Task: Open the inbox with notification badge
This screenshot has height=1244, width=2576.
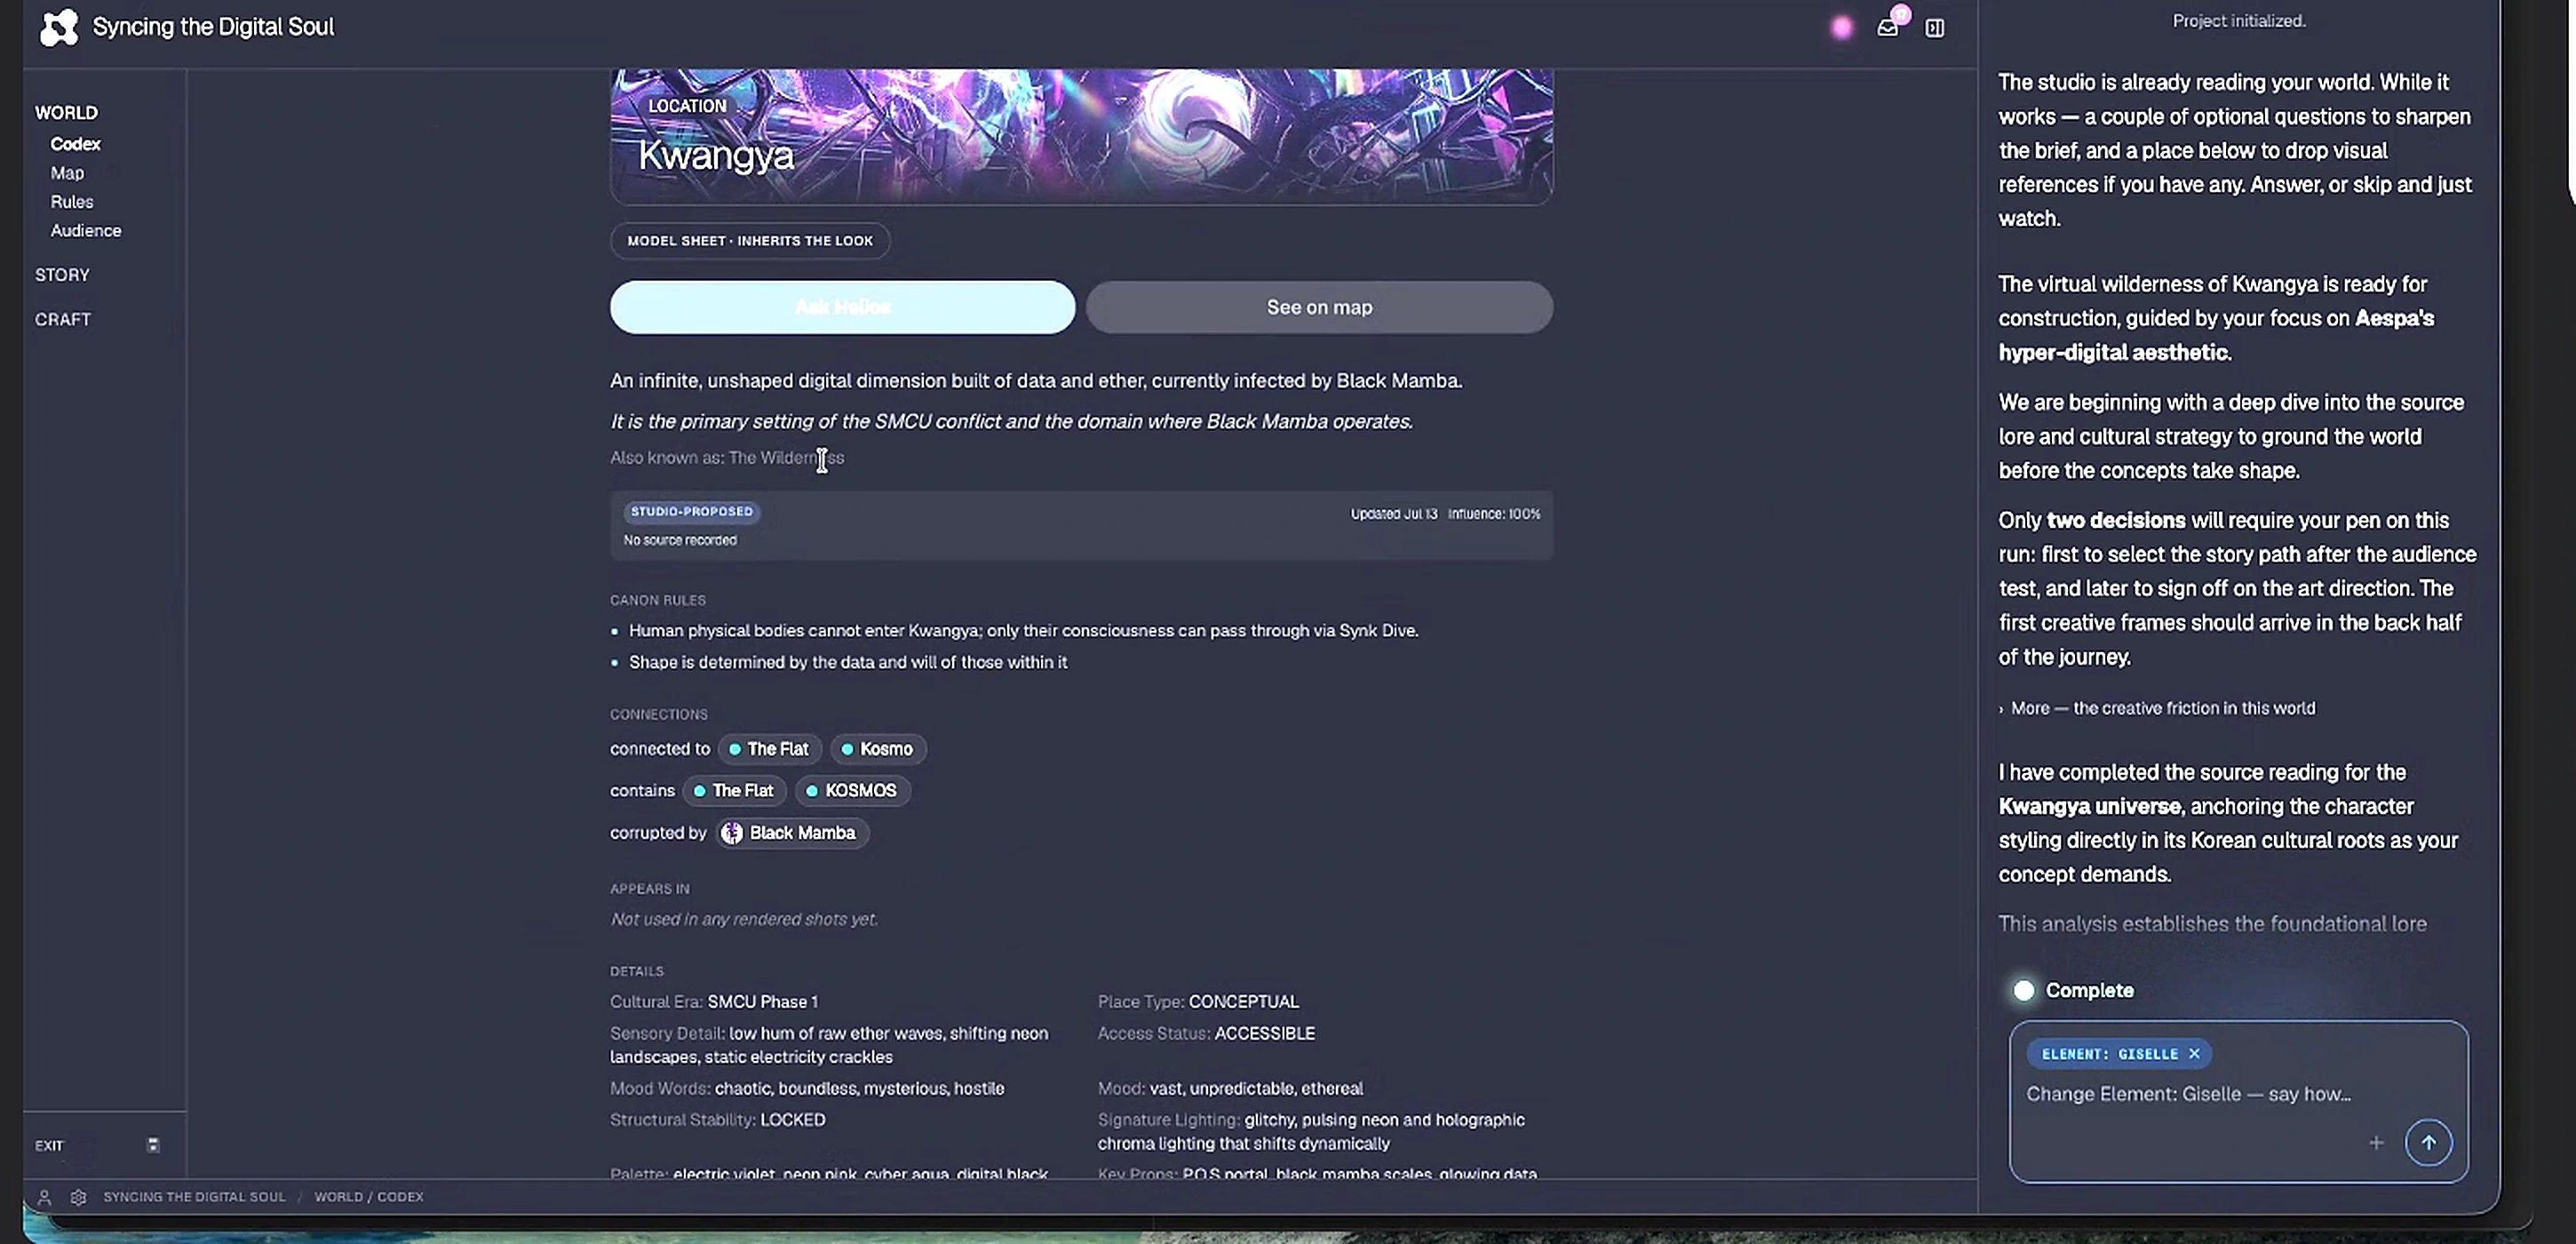Action: (x=1888, y=27)
